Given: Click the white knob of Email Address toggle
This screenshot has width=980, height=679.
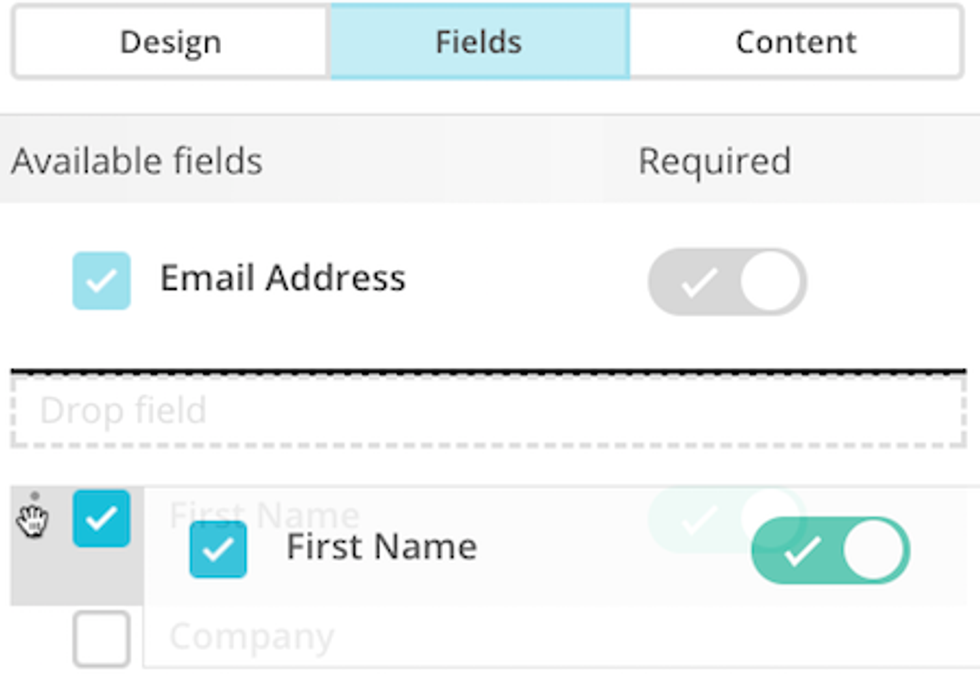Looking at the screenshot, I should click(x=772, y=282).
